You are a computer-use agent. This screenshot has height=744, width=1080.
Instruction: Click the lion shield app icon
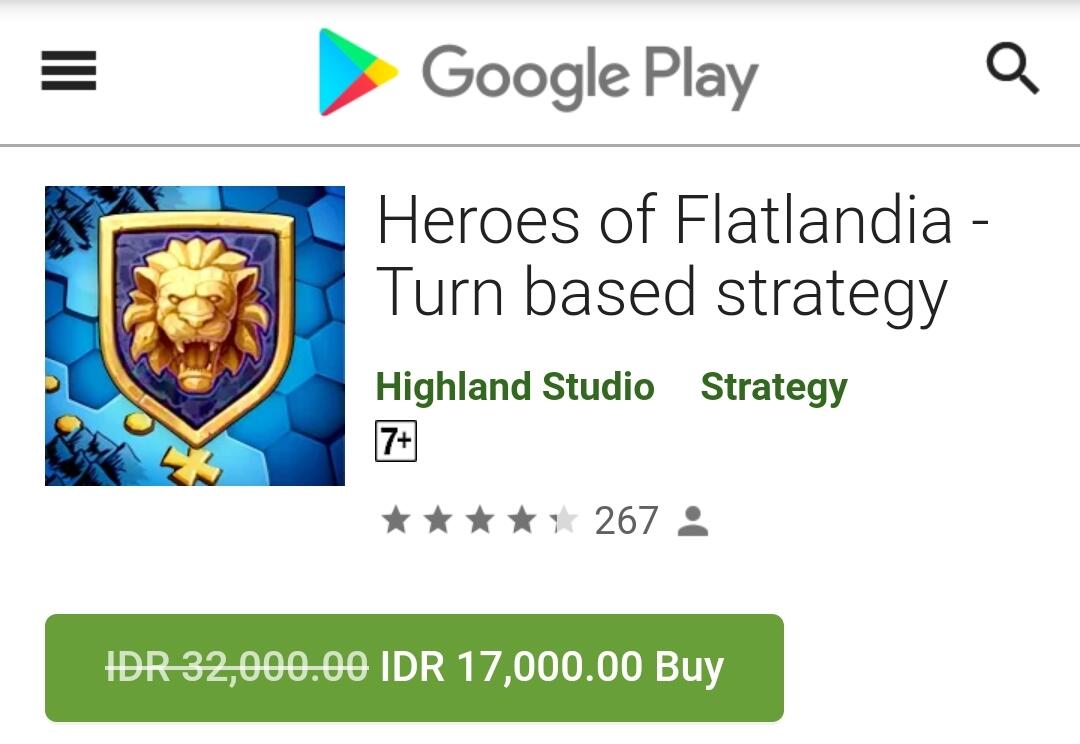click(x=195, y=336)
